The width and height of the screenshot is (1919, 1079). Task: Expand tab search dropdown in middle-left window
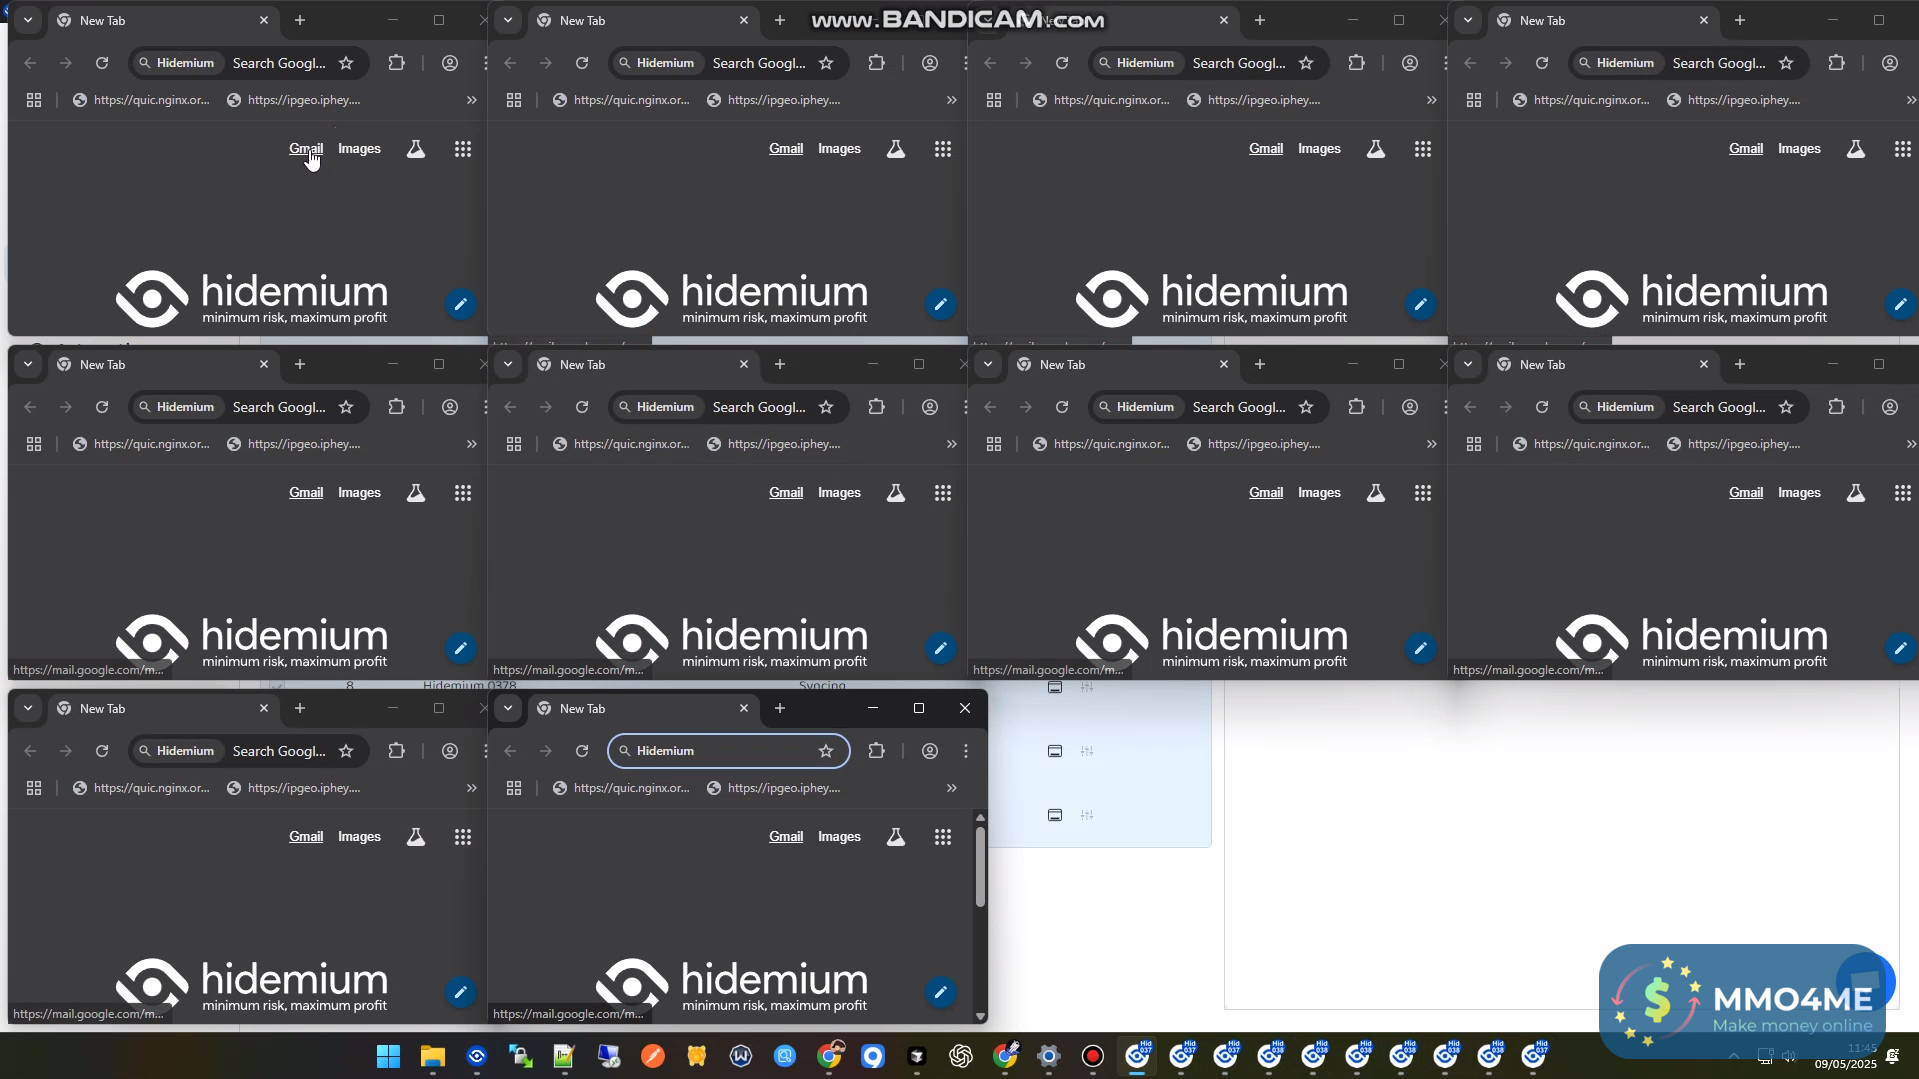click(28, 364)
